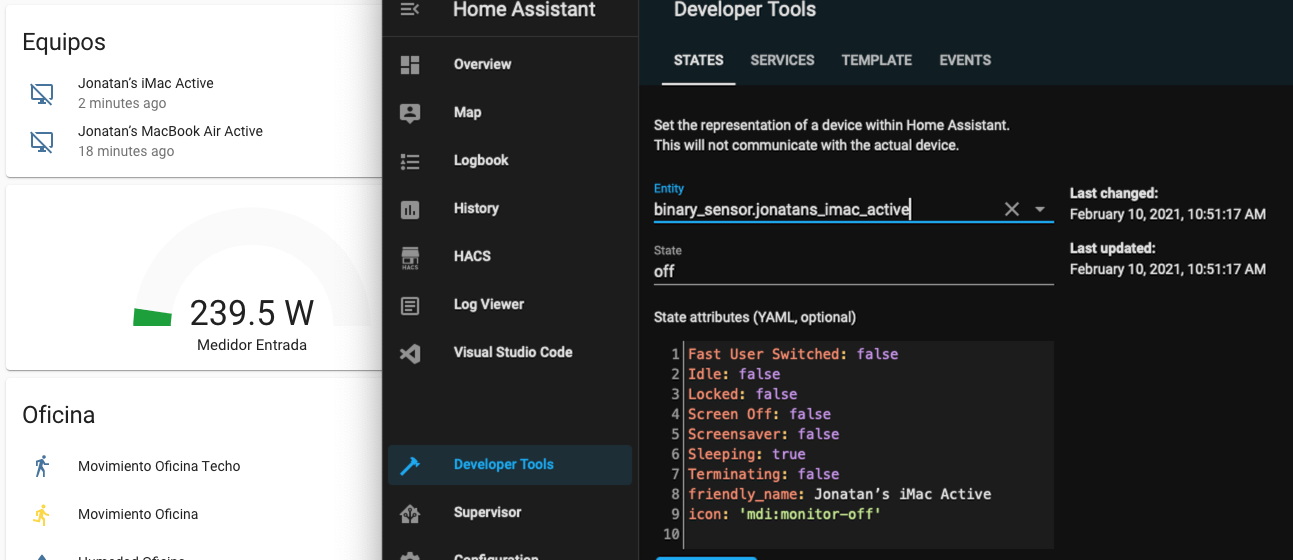Open the Entity dropdown arrow
Image resolution: width=1293 pixels, height=560 pixels.
point(1040,209)
